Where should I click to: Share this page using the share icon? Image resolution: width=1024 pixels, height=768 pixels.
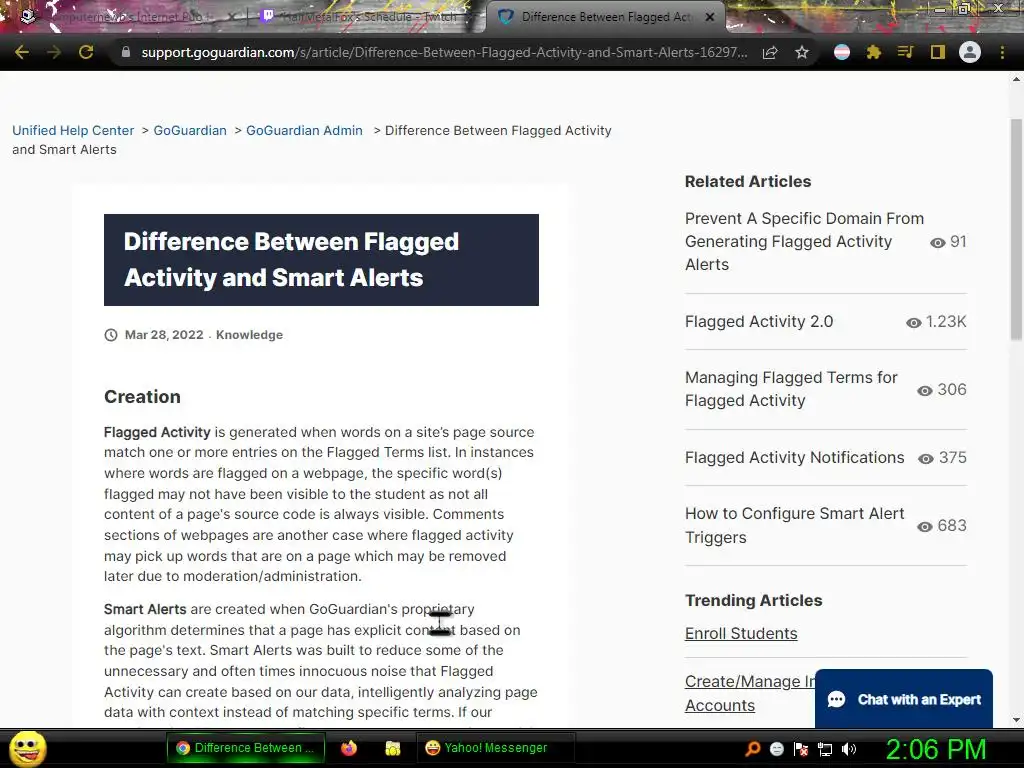pyautogui.click(x=770, y=52)
